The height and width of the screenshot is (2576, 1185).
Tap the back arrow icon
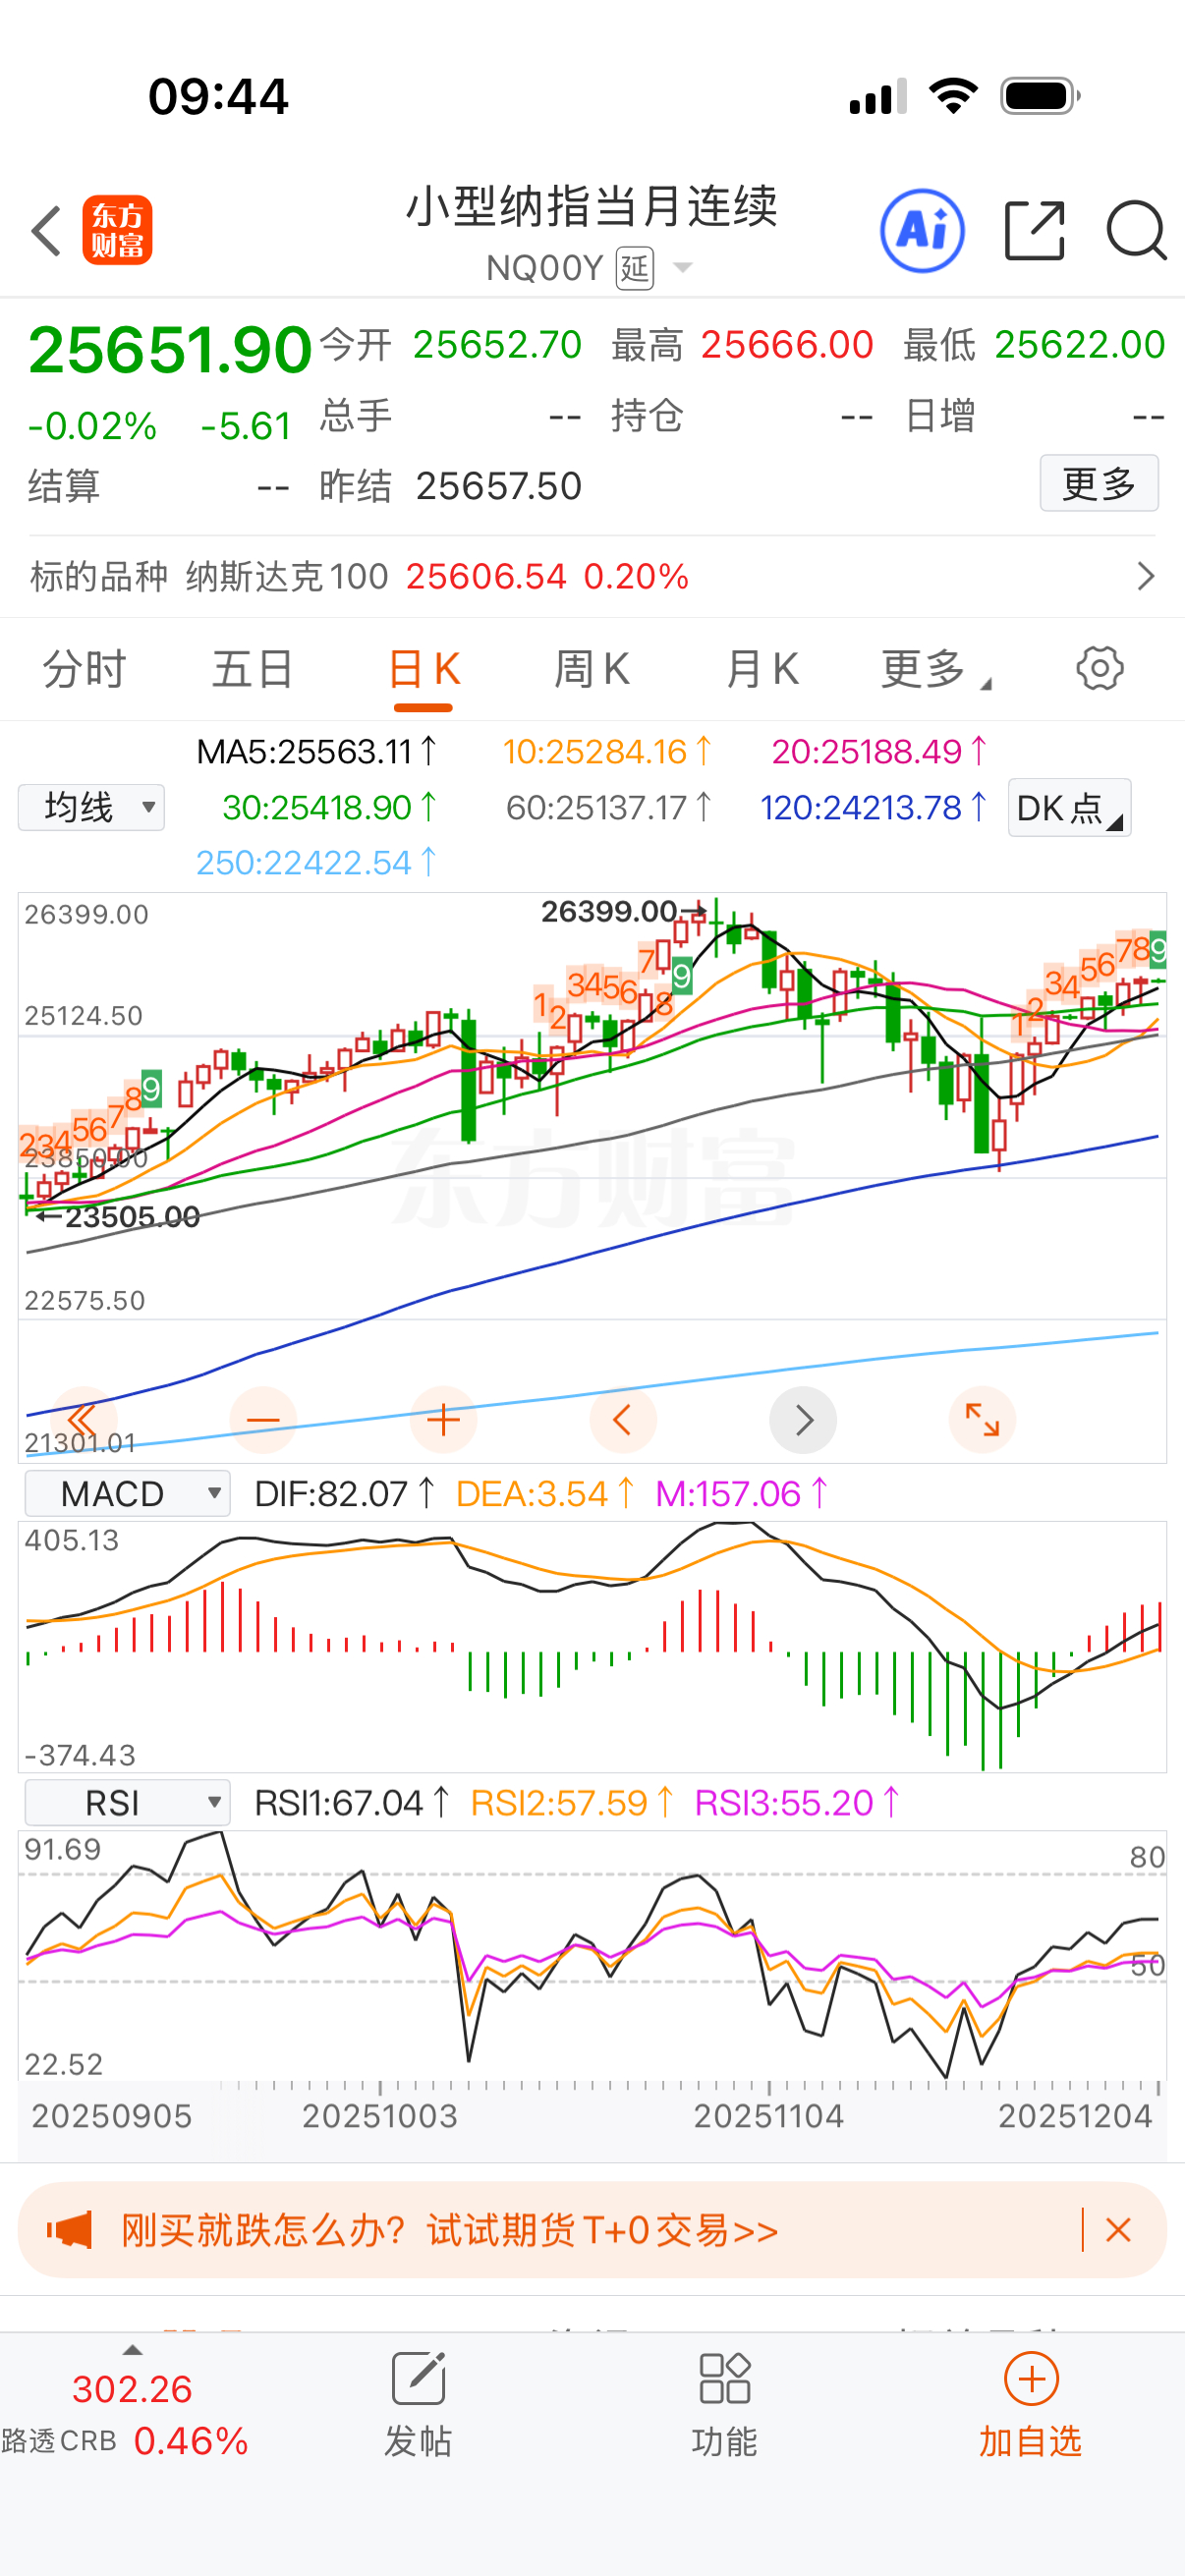46,231
